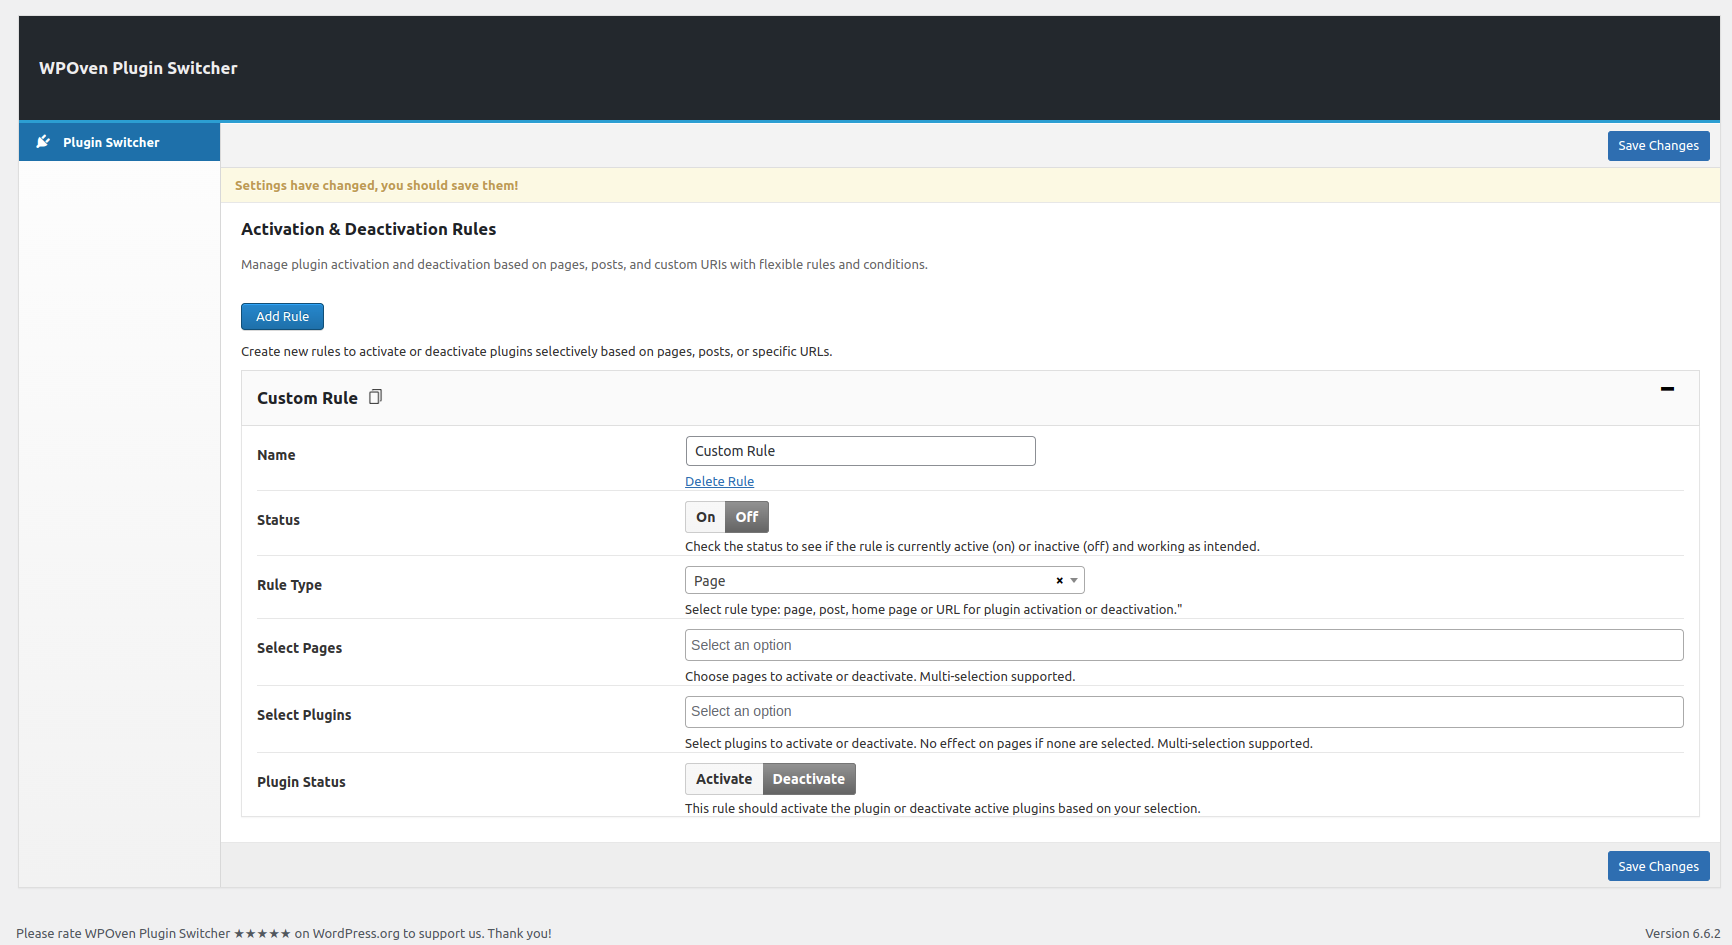
Task: Click the rate WPOven footer message
Action: 284,934
